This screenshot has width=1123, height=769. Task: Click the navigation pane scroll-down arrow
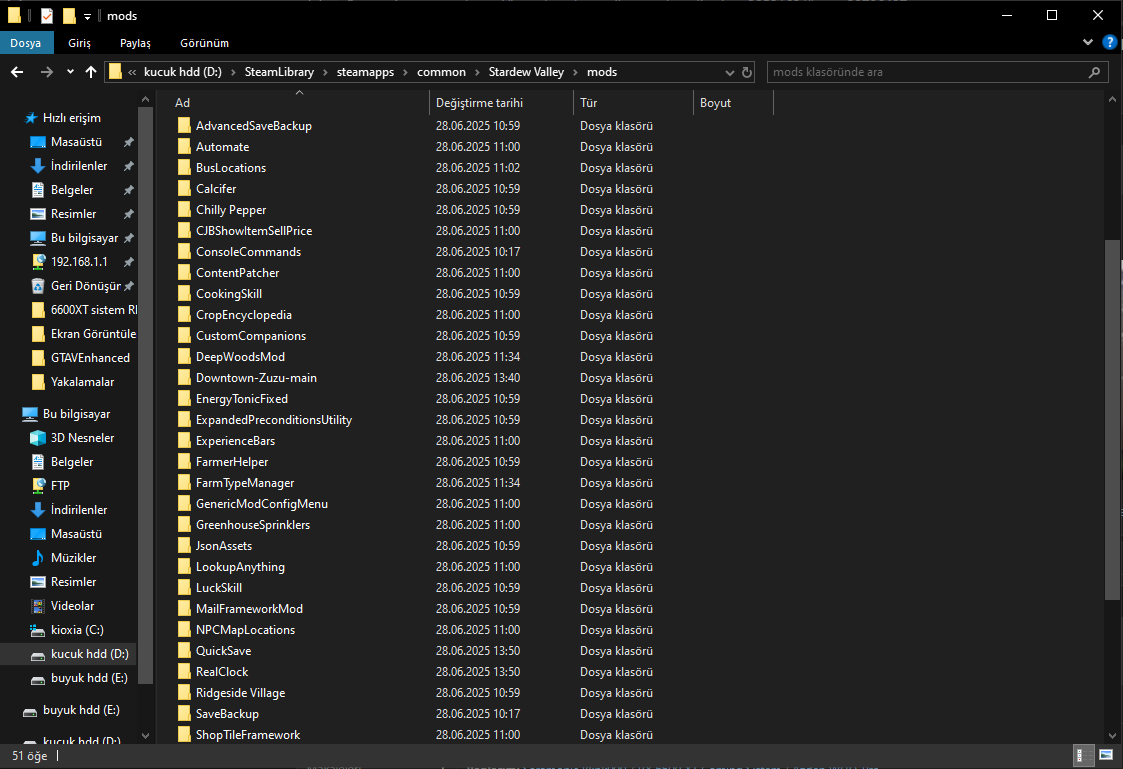point(145,735)
